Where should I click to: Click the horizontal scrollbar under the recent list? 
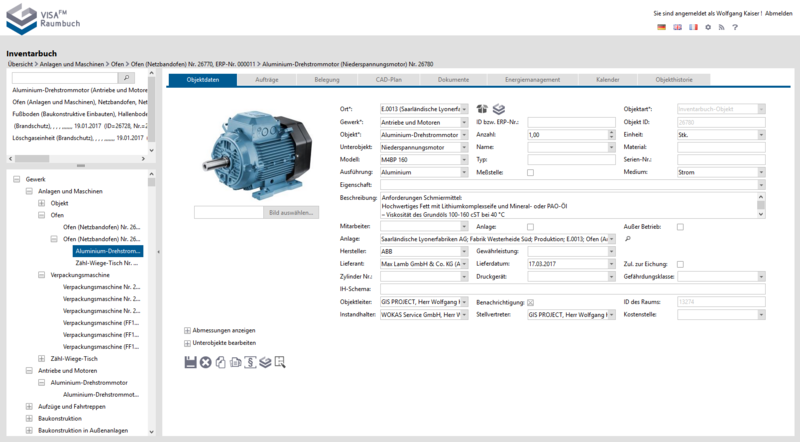coord(79,159)
